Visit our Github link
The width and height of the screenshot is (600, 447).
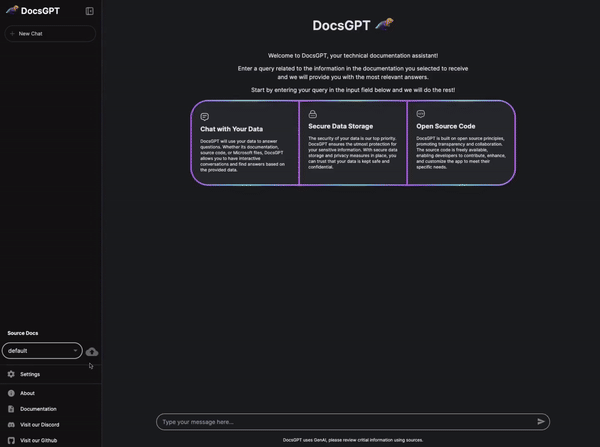(38, 440)
